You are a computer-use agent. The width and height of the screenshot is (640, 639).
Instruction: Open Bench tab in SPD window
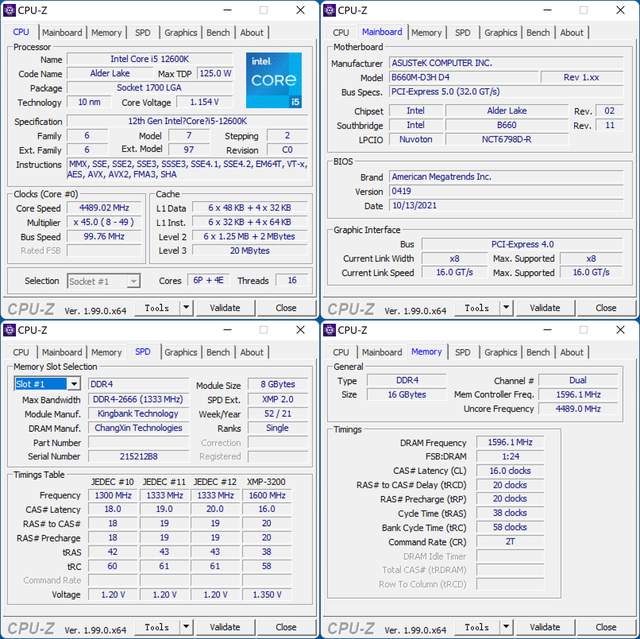[218, 352]
